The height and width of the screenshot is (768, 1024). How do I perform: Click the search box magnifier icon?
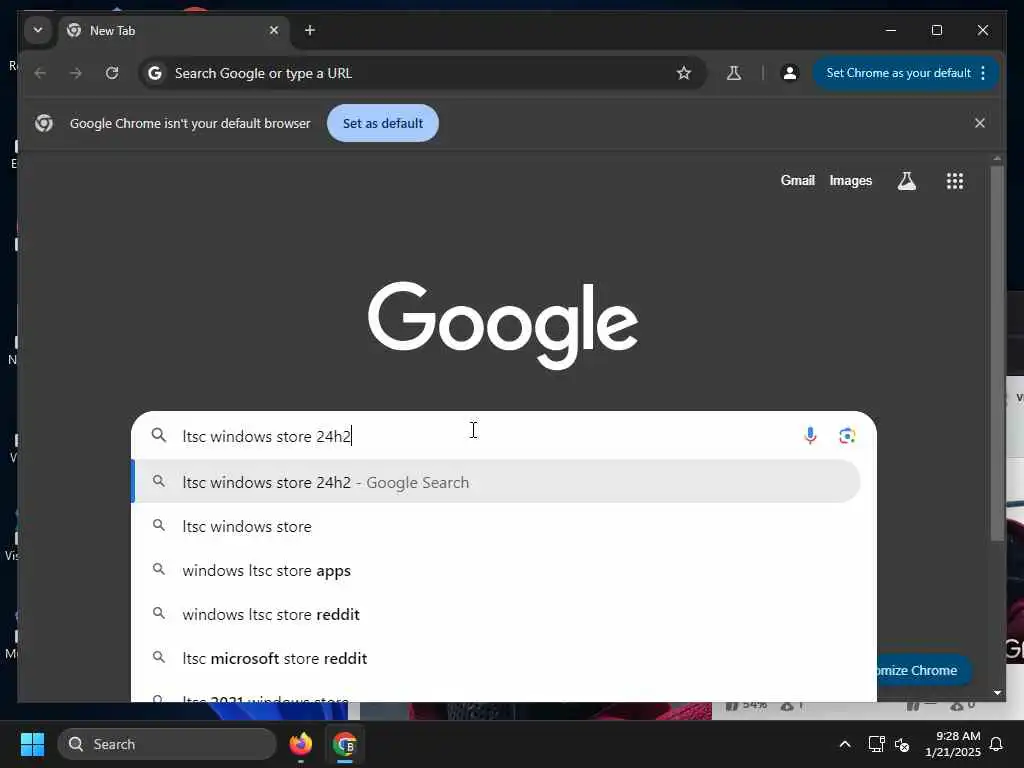coord(159,435)
